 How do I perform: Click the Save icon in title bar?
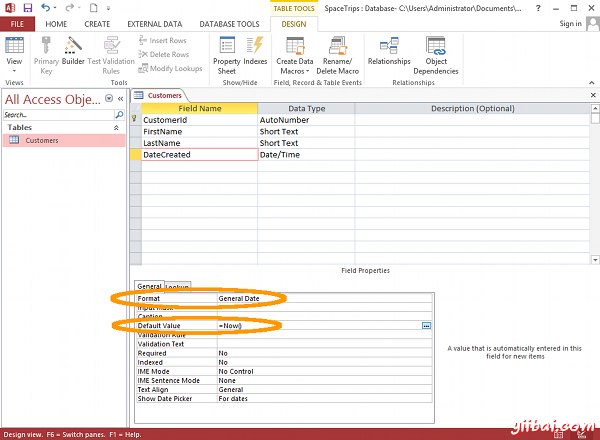point(27,8)
